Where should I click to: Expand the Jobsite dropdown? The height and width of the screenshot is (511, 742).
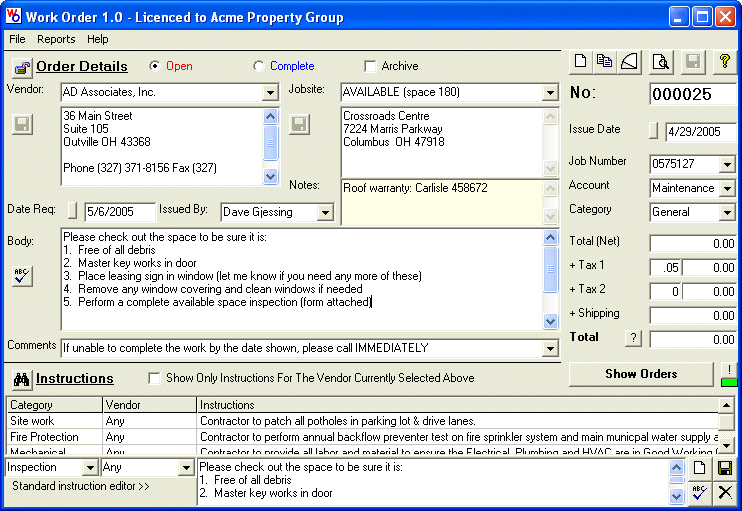(550, 92)
